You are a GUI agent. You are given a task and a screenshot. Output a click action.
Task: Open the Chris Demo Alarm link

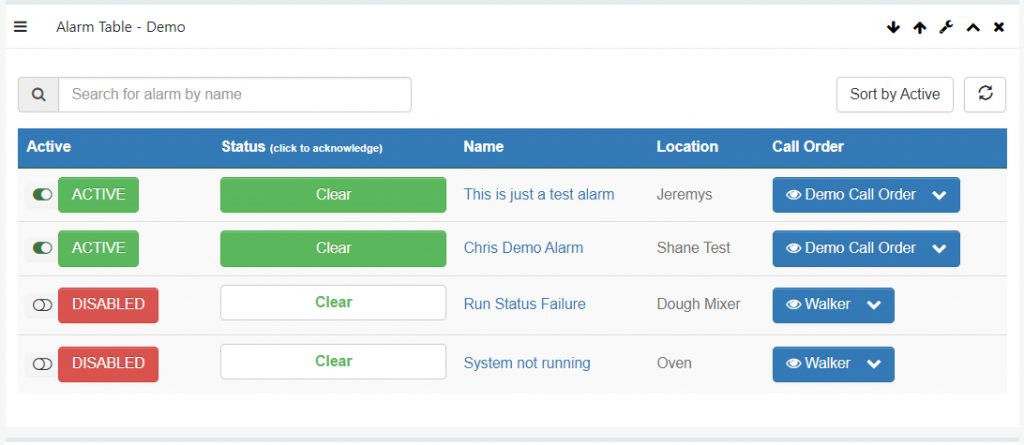click(x=523, y=248)
